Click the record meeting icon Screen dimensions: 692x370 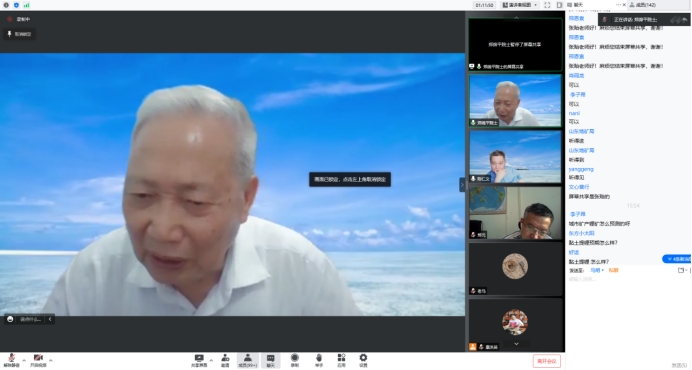(295, 360)
